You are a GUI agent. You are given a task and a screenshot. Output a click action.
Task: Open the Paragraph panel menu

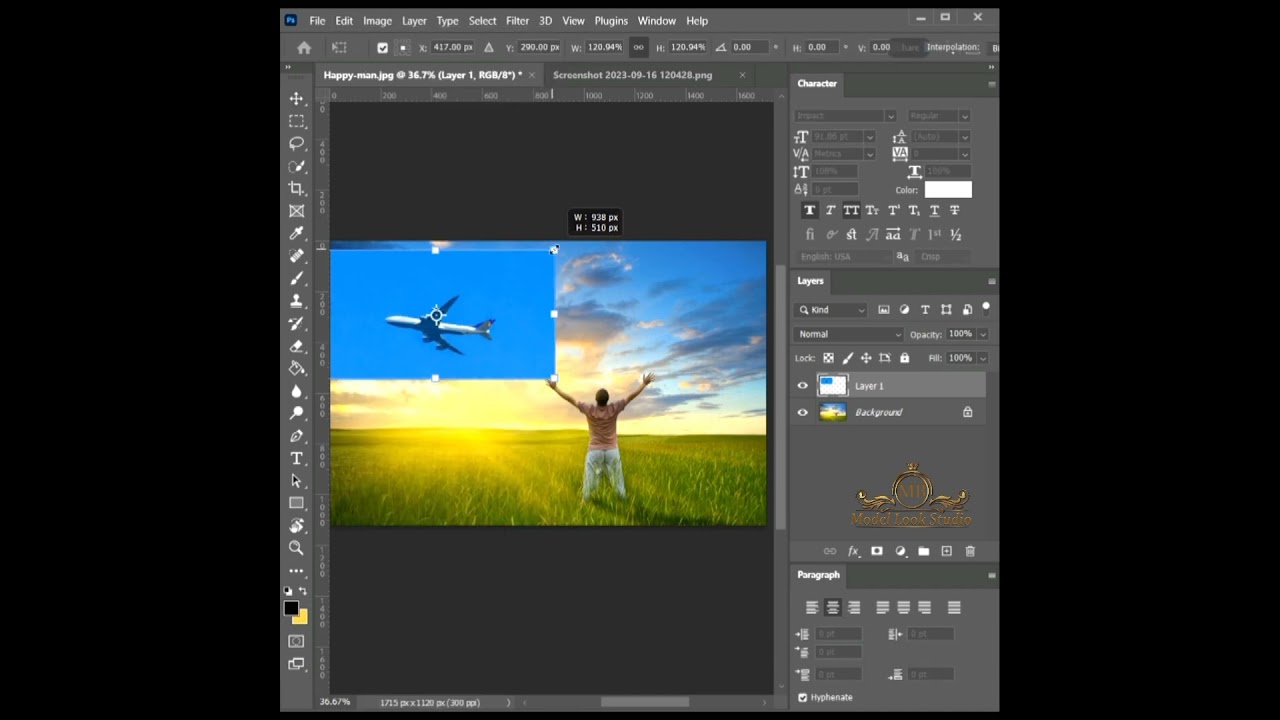(x=991, y=575)
